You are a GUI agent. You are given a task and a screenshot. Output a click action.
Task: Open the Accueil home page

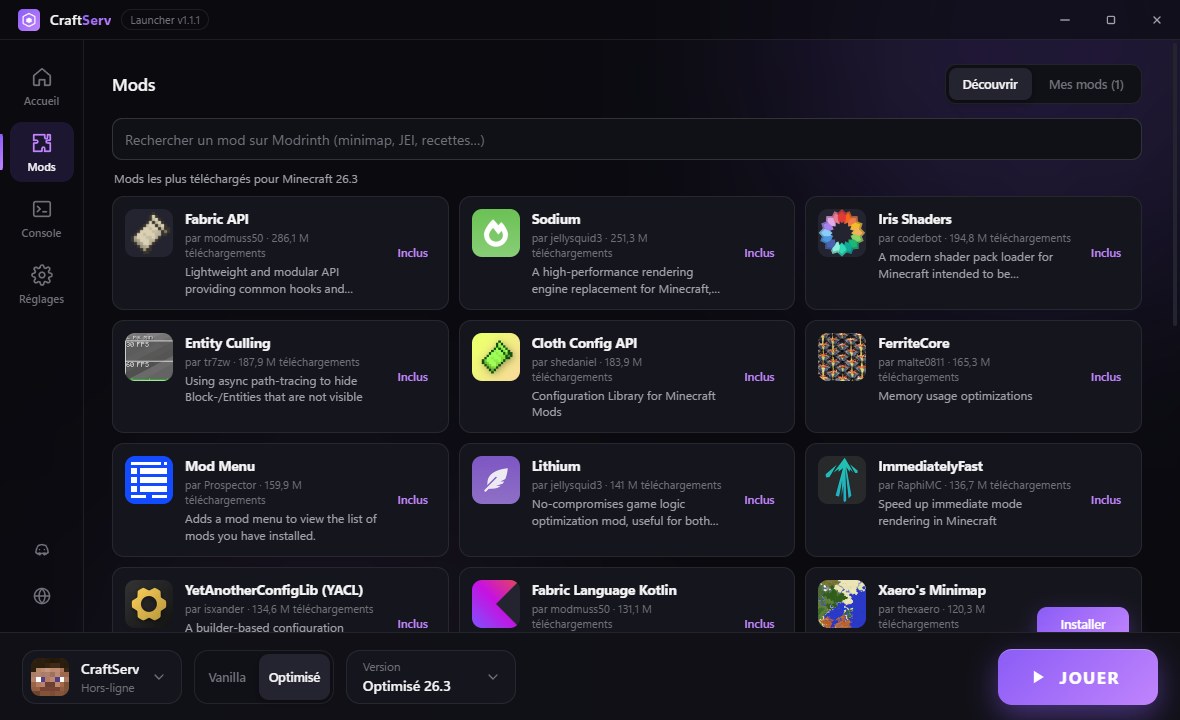point(41,87)
